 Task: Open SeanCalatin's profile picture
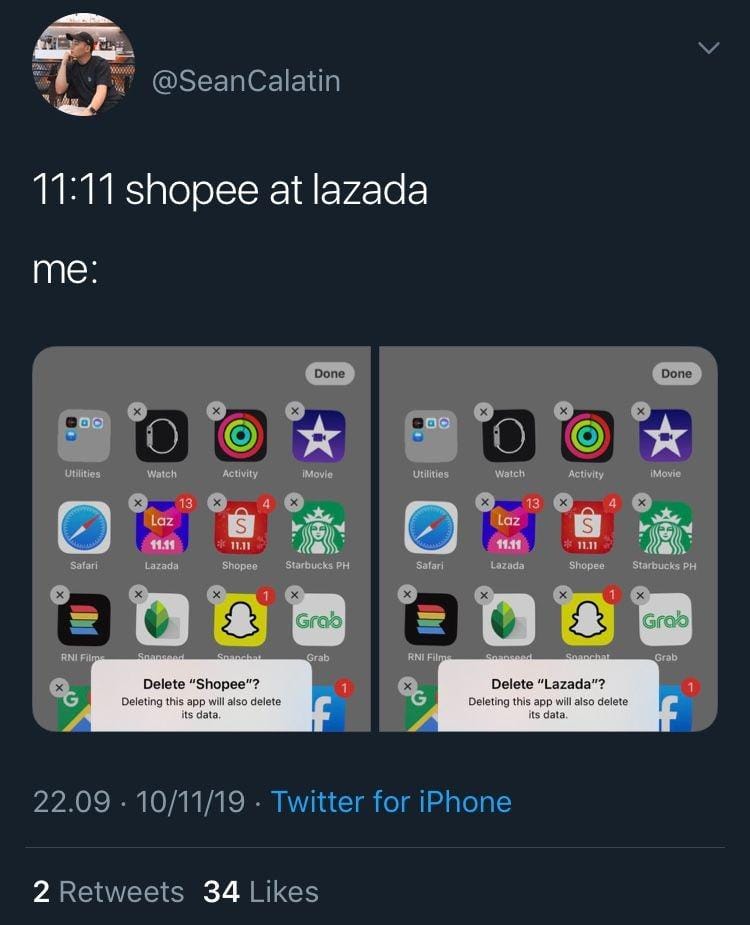(83, 65)
